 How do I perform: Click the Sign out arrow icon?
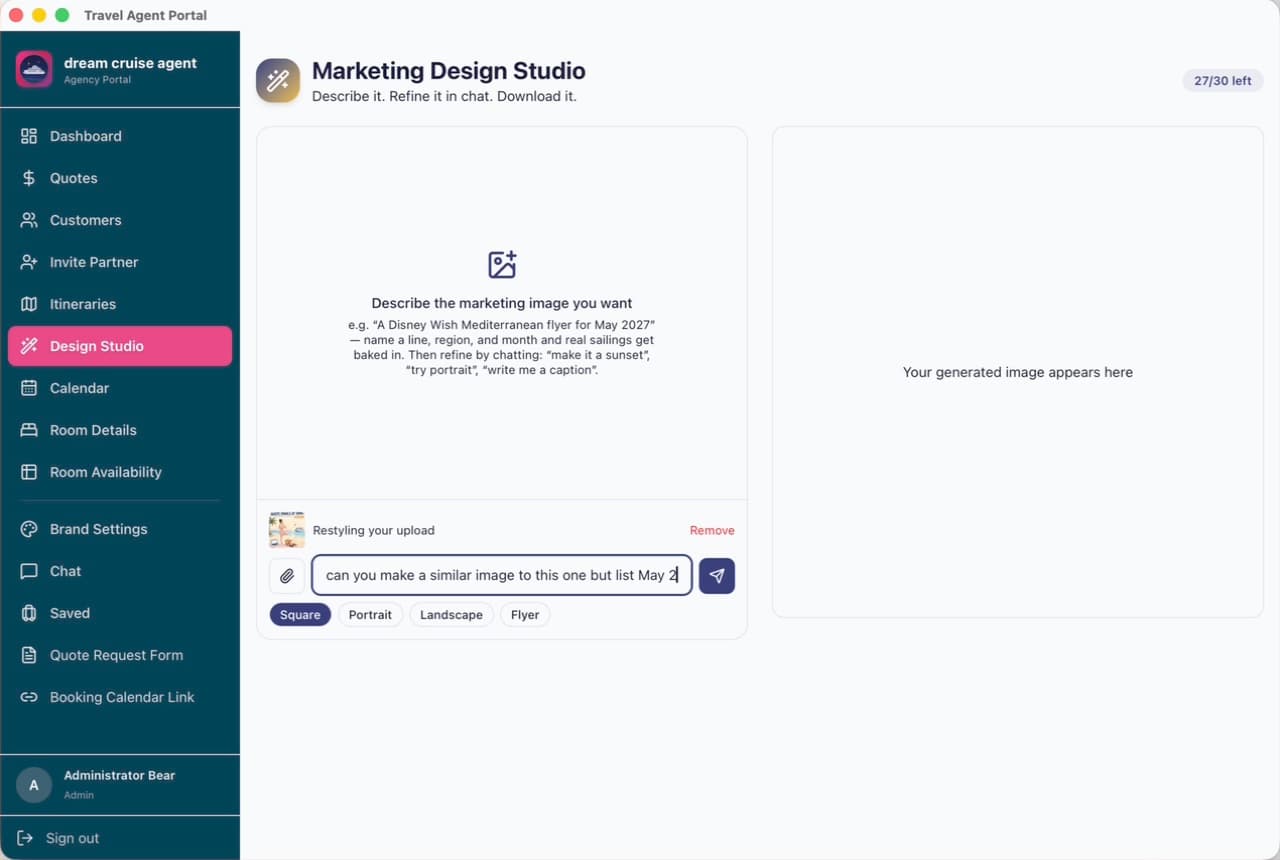[26, 838]
